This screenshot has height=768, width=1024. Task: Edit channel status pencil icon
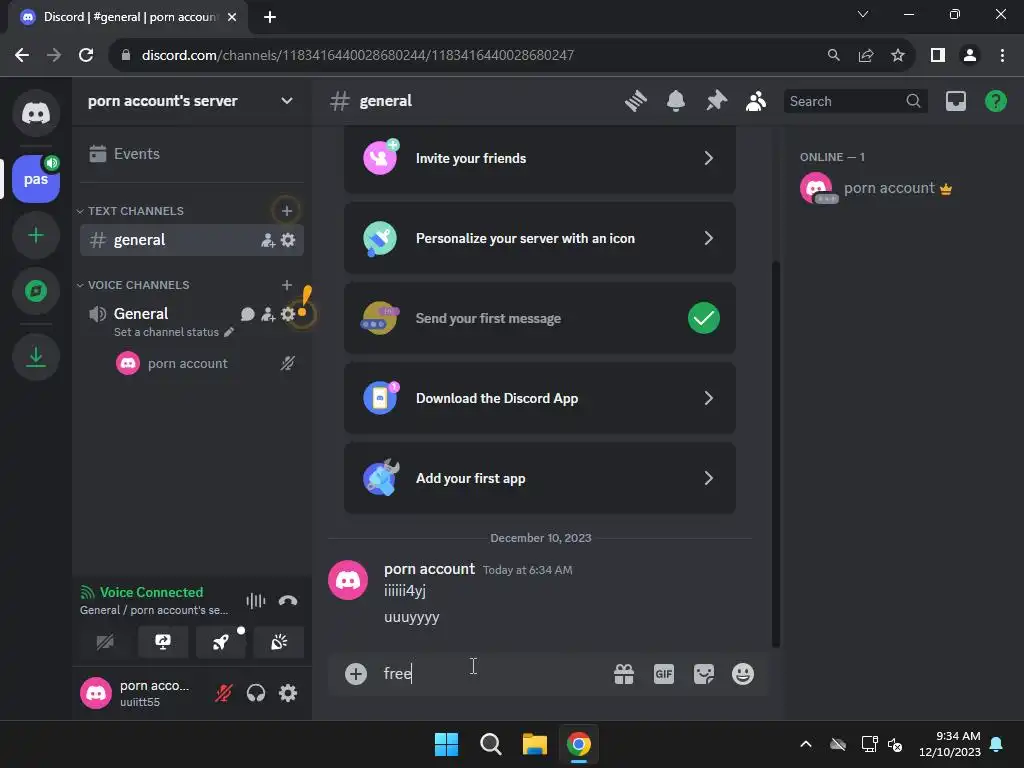coord(229,332)
